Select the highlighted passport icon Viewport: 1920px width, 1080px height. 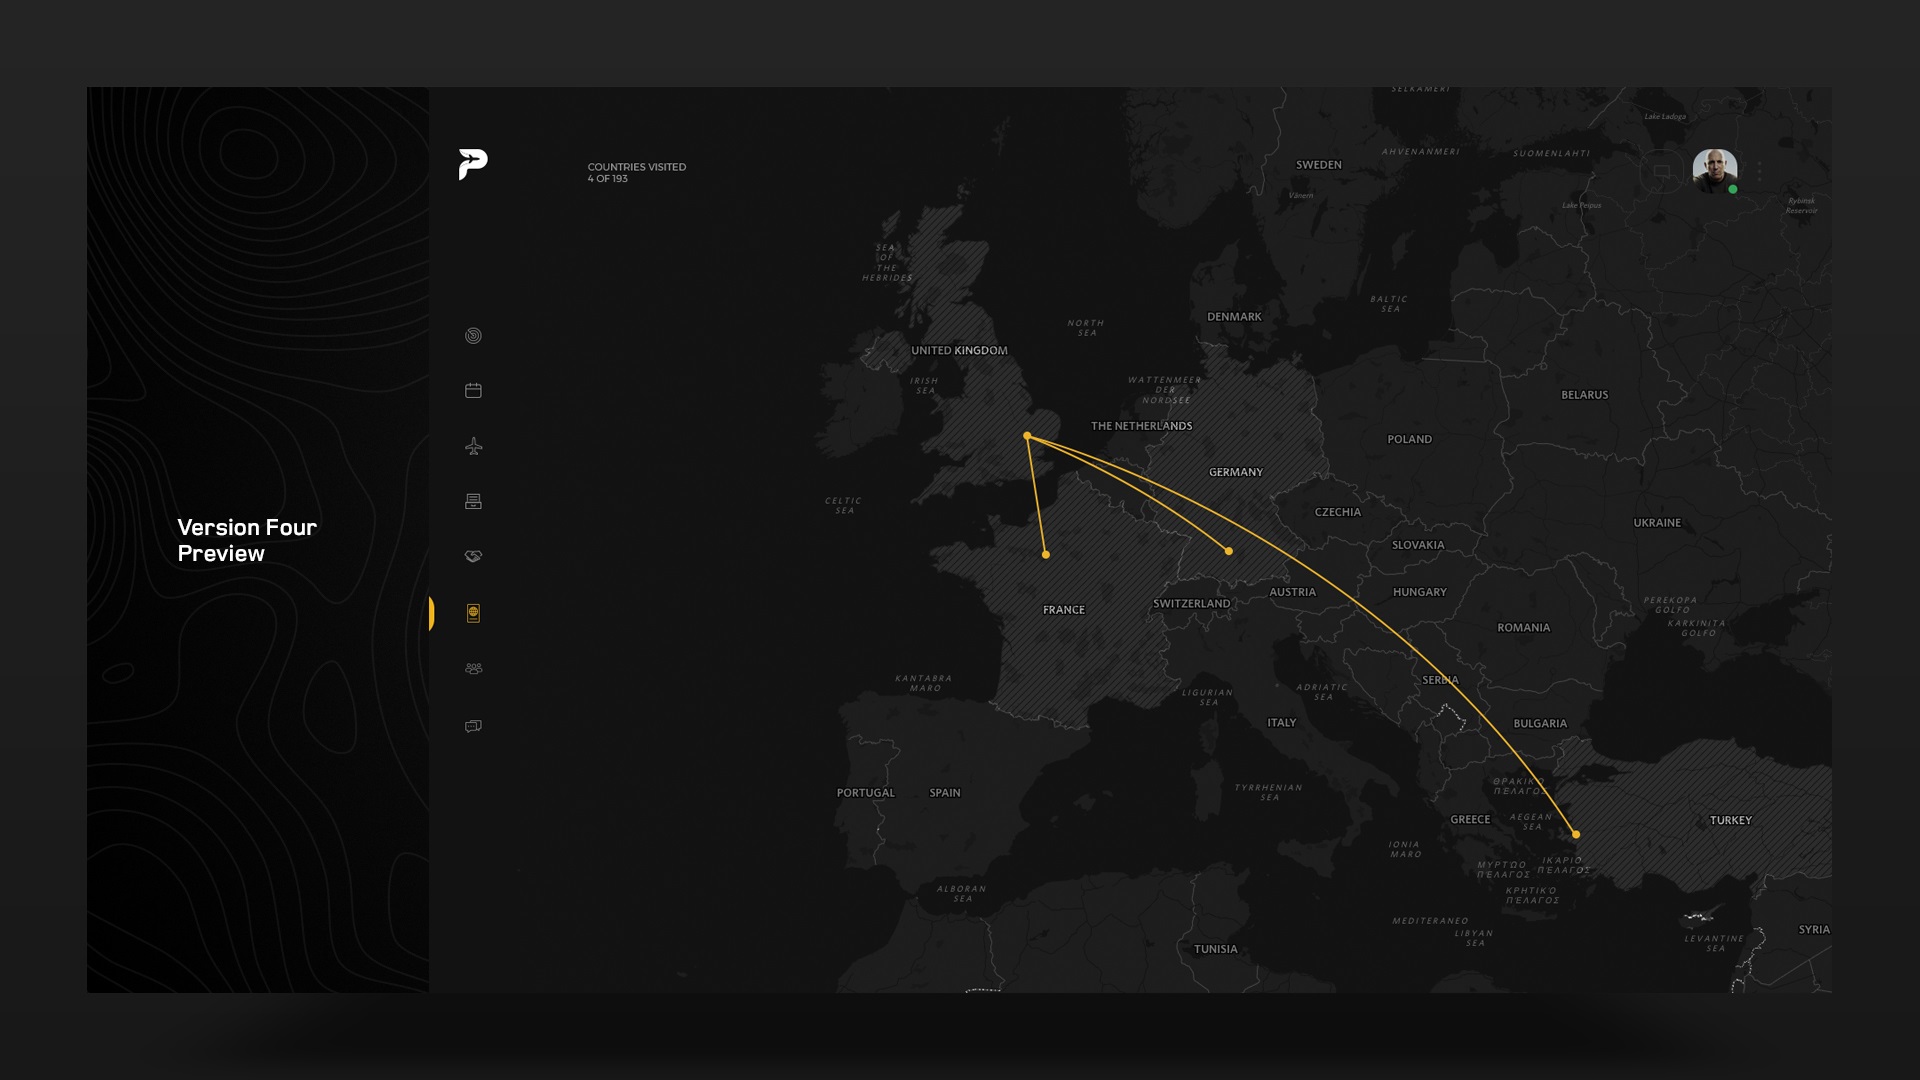point(473,613)
